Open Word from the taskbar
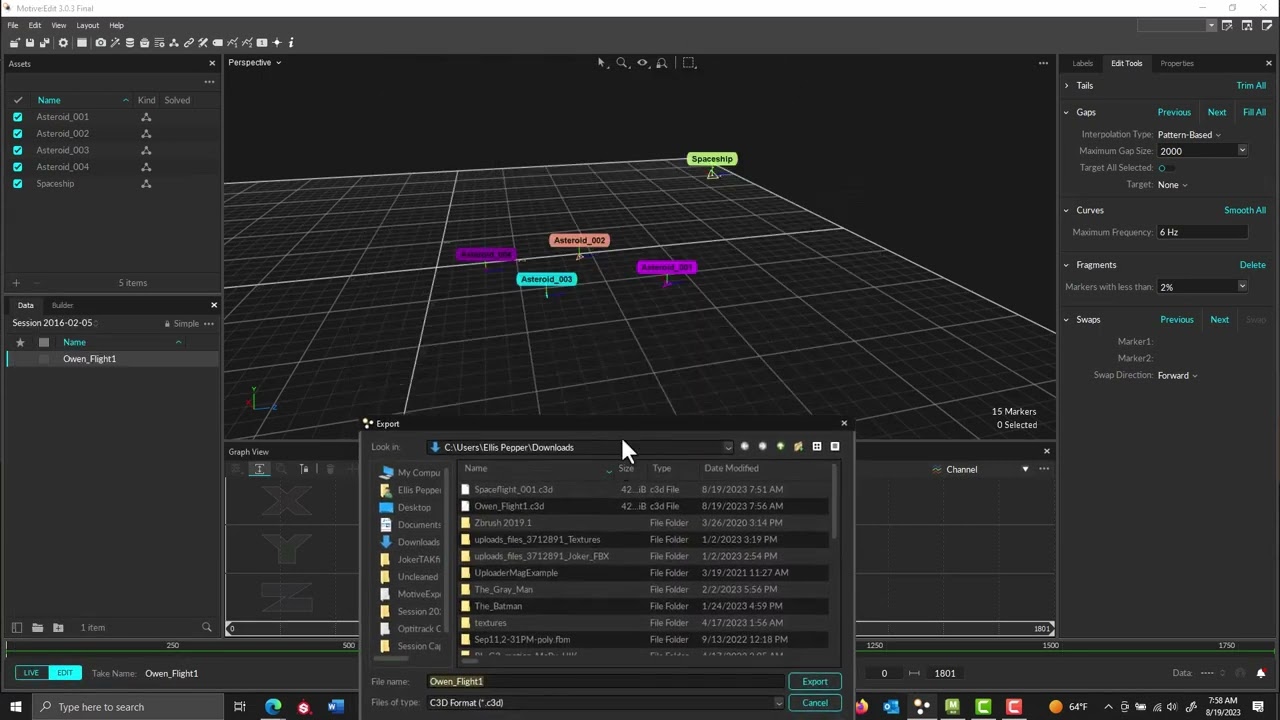The height and width of the screenshot is (720, 1280). pos(335,707)
